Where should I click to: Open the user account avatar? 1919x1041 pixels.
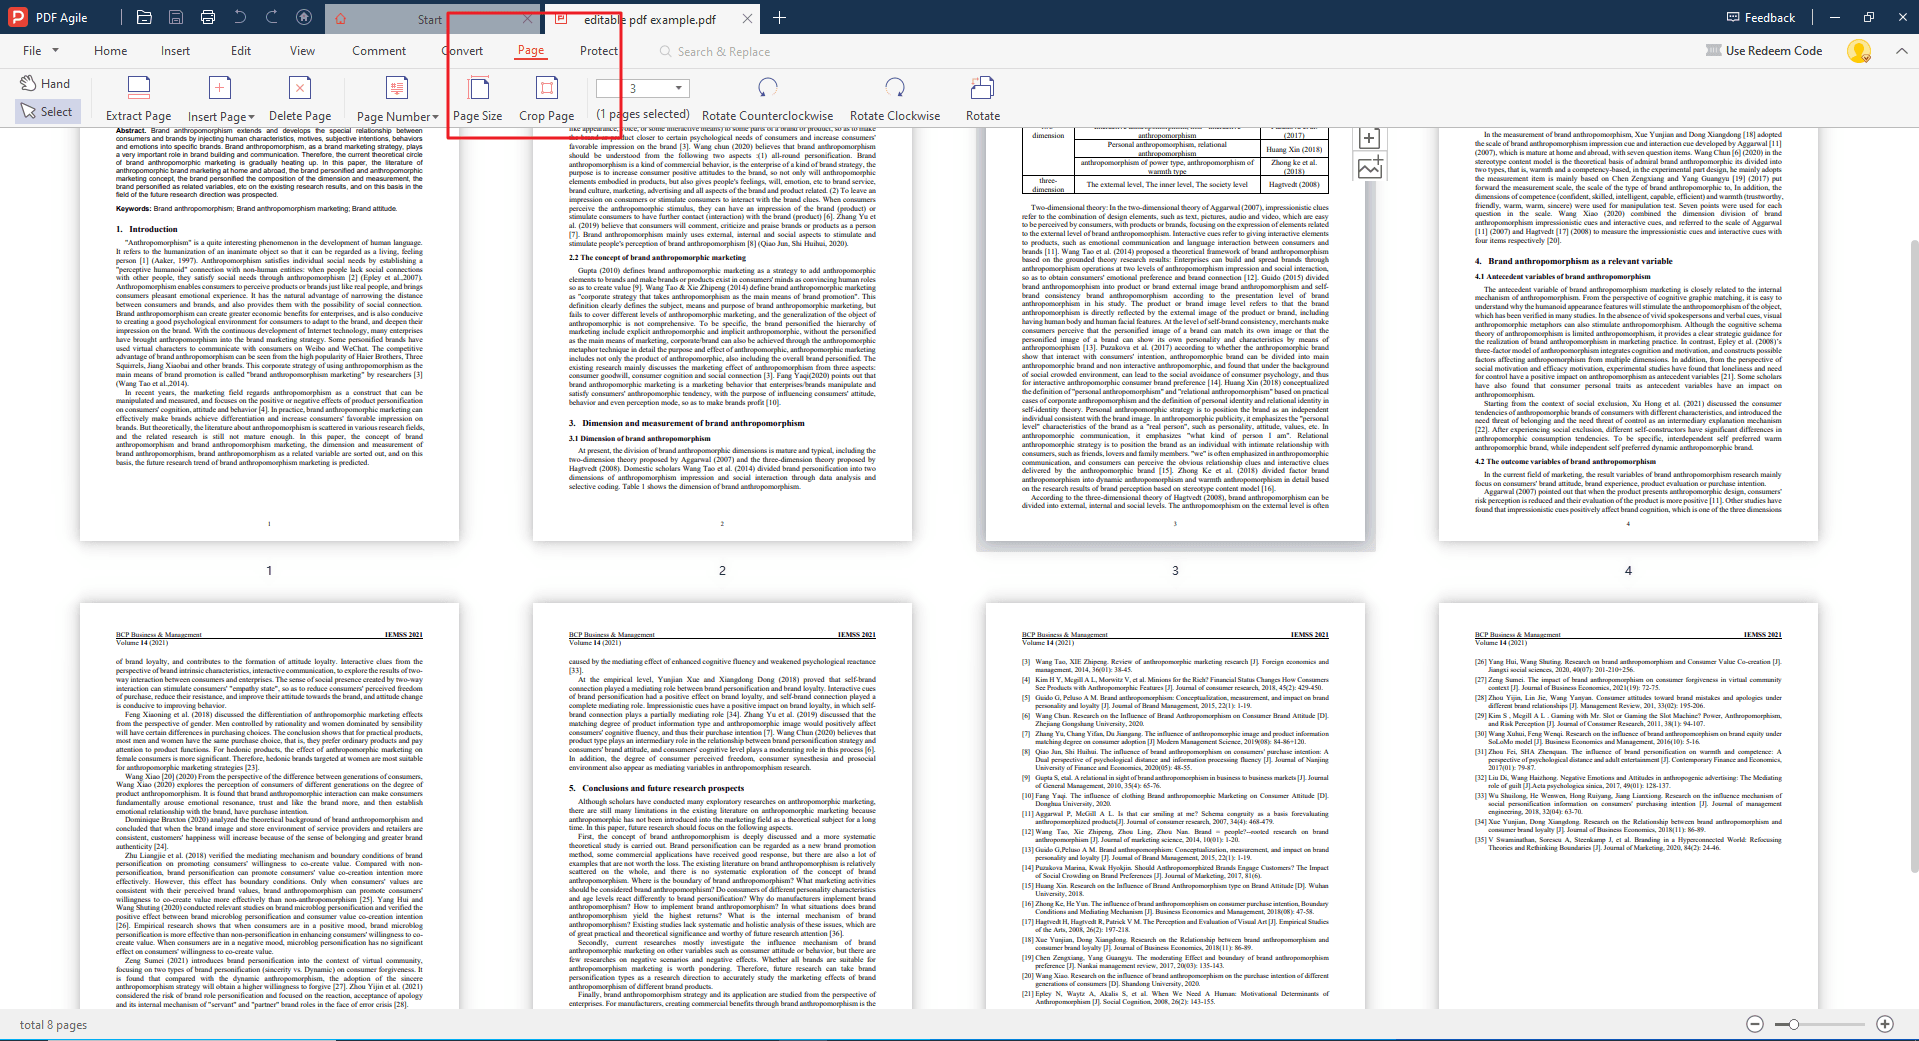click(1859, 51)
